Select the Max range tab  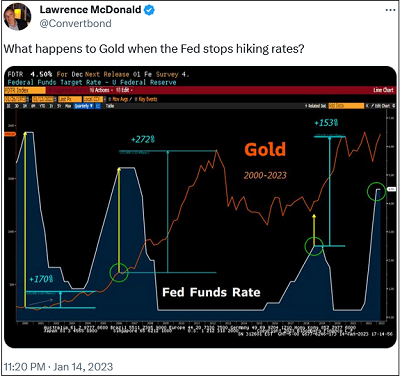(68, 106)
